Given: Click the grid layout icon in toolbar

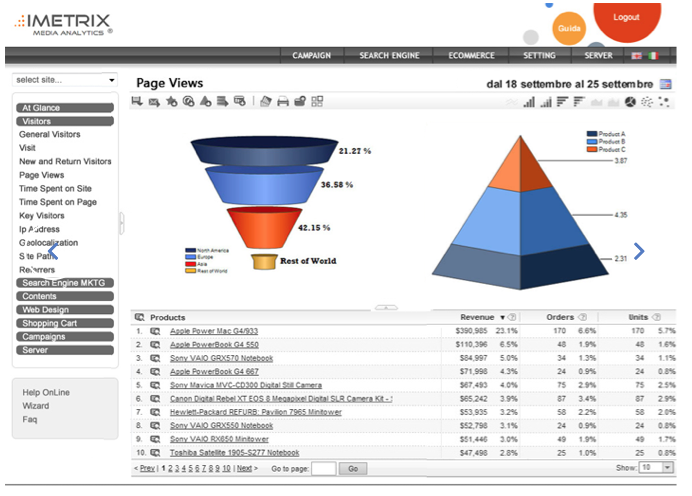Looking at the screenshot, I should click(317, 102).
